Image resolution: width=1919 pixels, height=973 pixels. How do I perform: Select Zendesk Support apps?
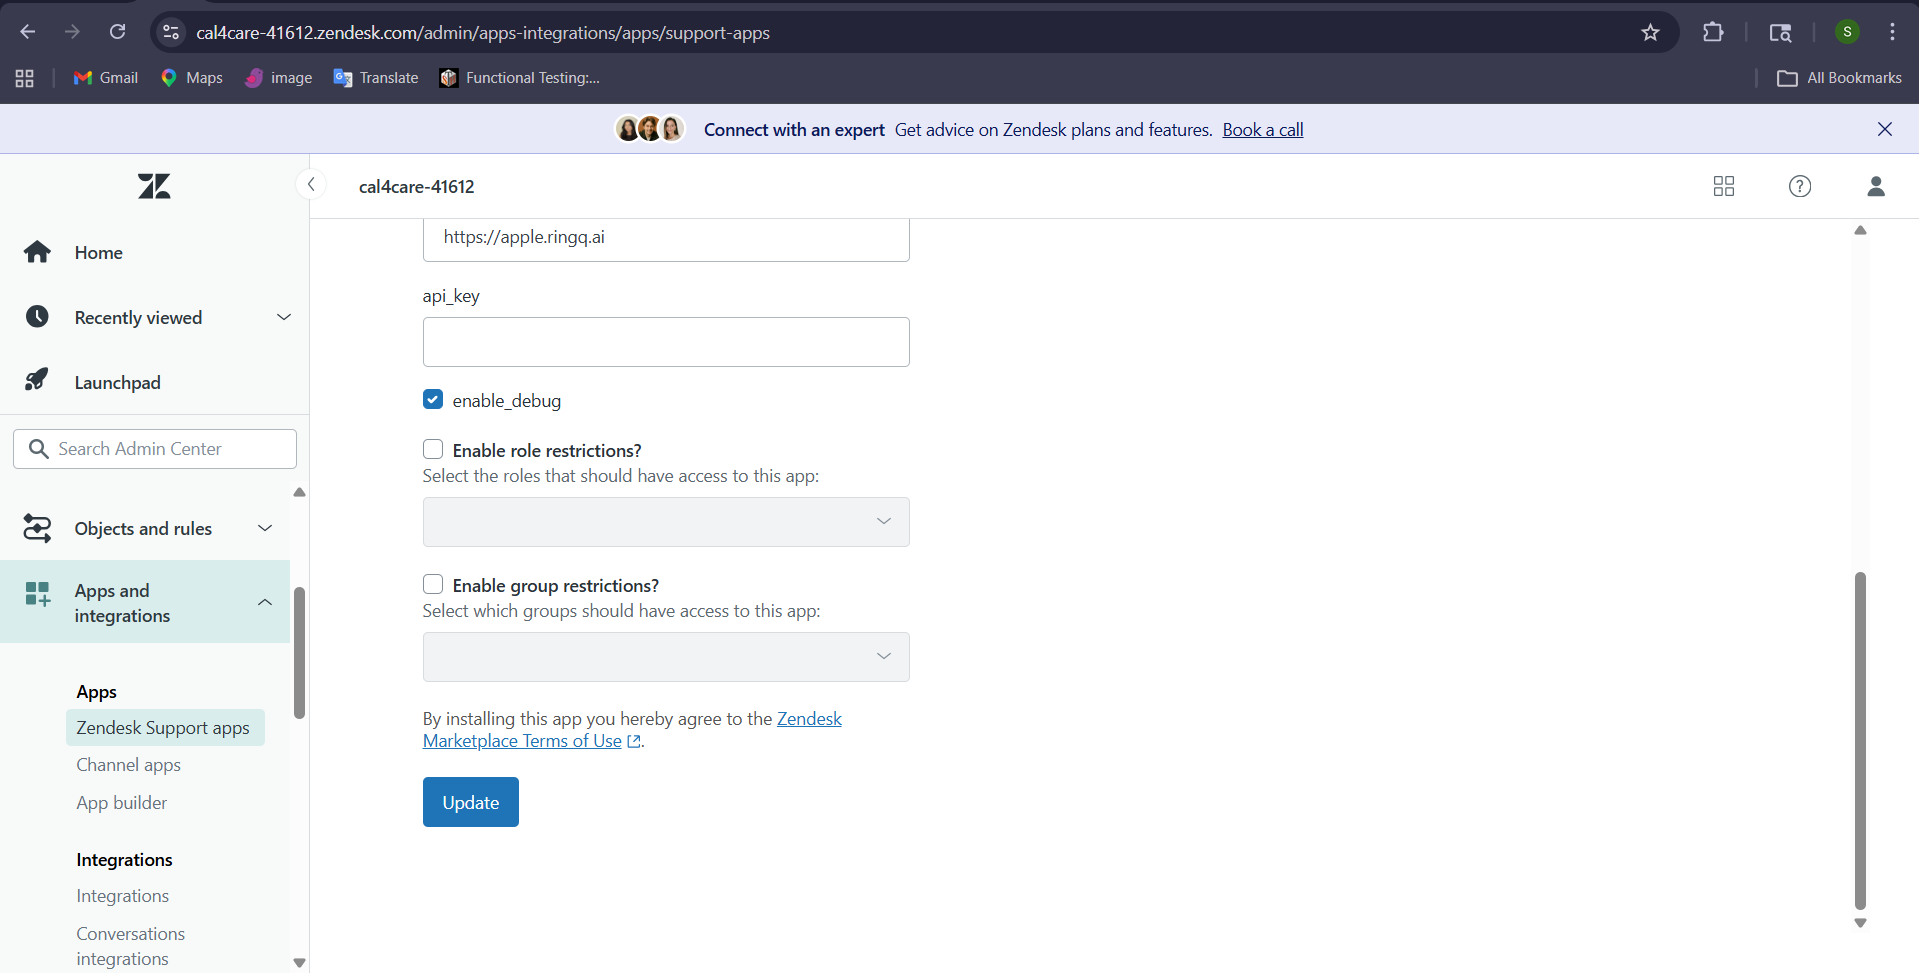coord(165,728)
